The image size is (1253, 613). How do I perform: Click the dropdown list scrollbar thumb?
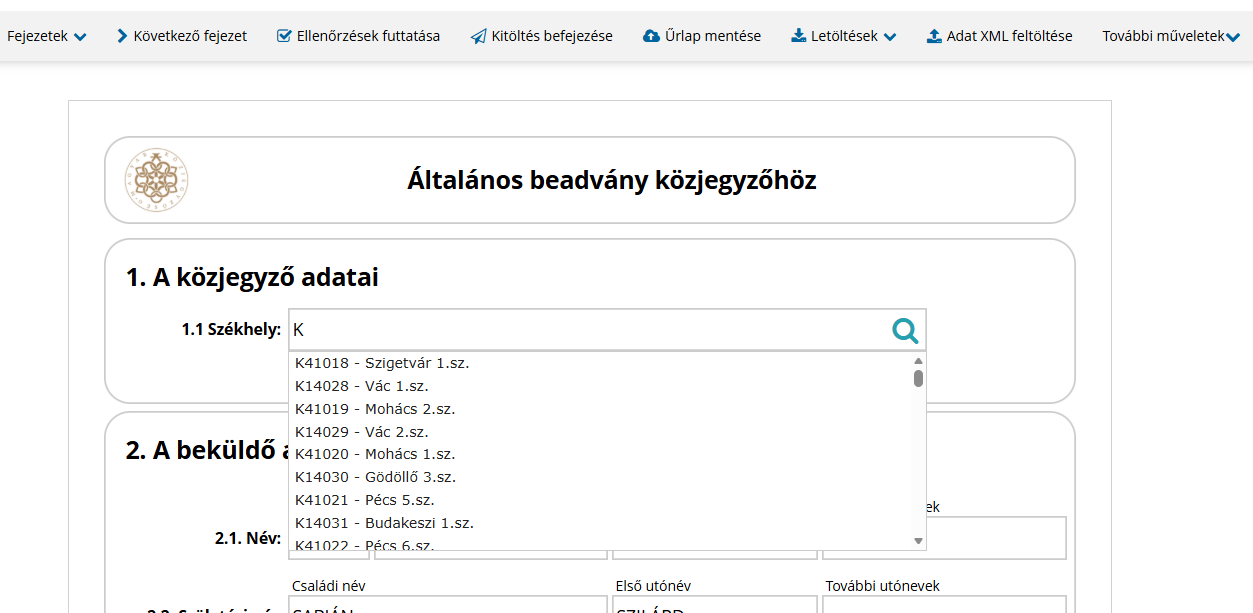click(918, 378)
